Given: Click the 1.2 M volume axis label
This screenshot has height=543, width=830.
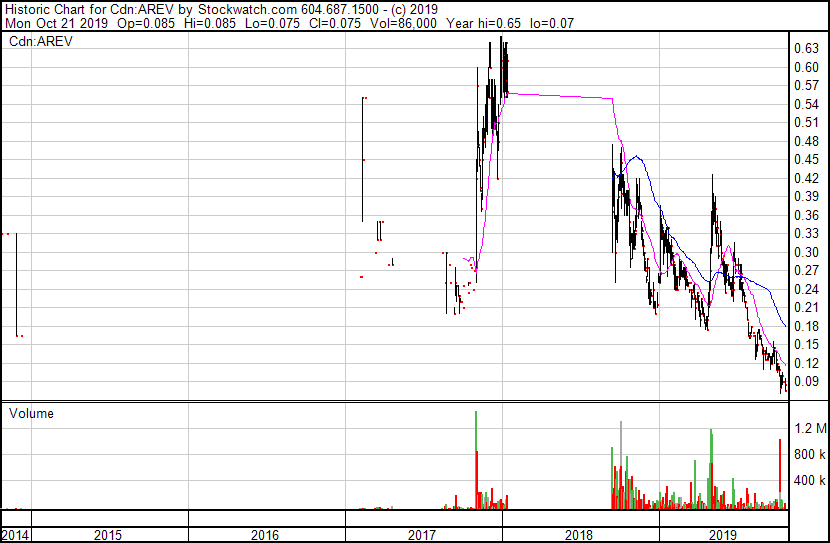Looking at the screenshot, I should 810,428.
